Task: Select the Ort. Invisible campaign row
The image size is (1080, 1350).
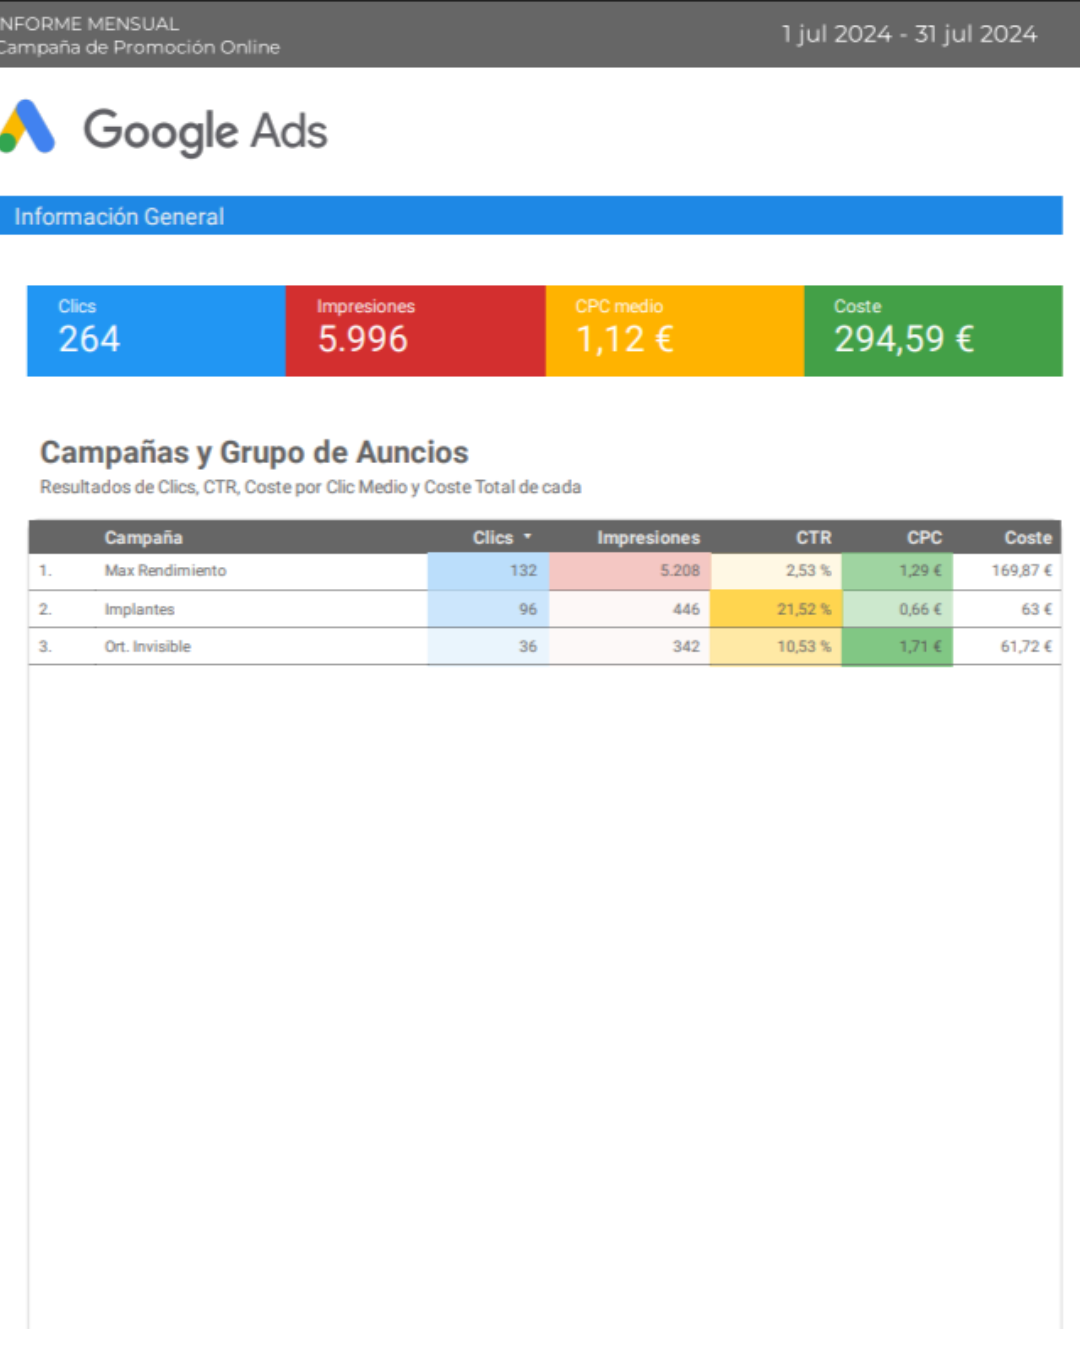Action: click(x=147, y=647)
